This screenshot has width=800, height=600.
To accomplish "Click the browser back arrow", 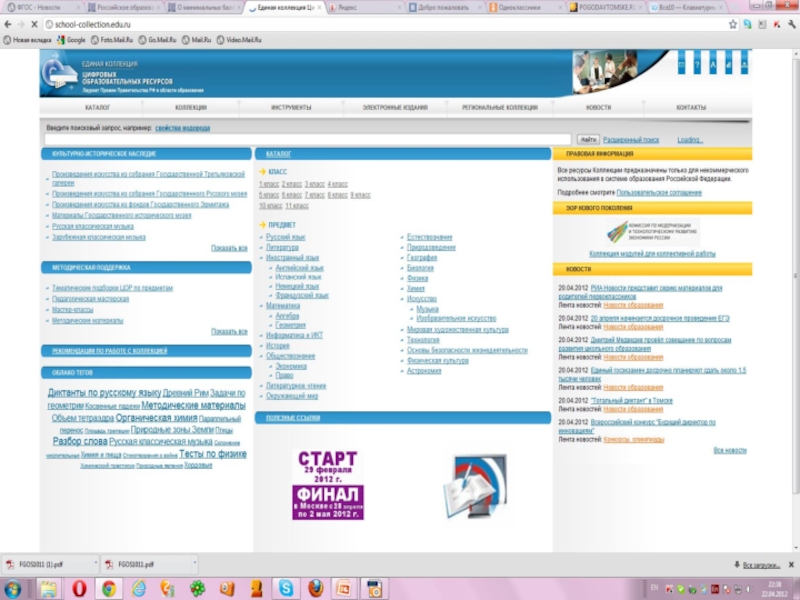I will (x=7, y=24).
